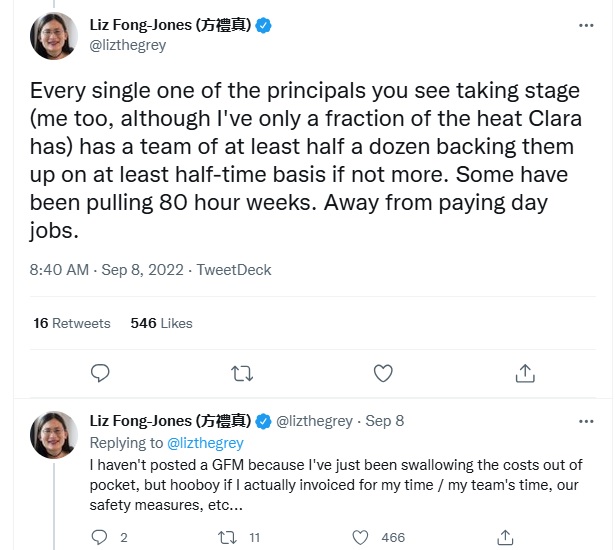615x550 pixels.
Task: Like the main tweet
Action: (x=383, y=373)
